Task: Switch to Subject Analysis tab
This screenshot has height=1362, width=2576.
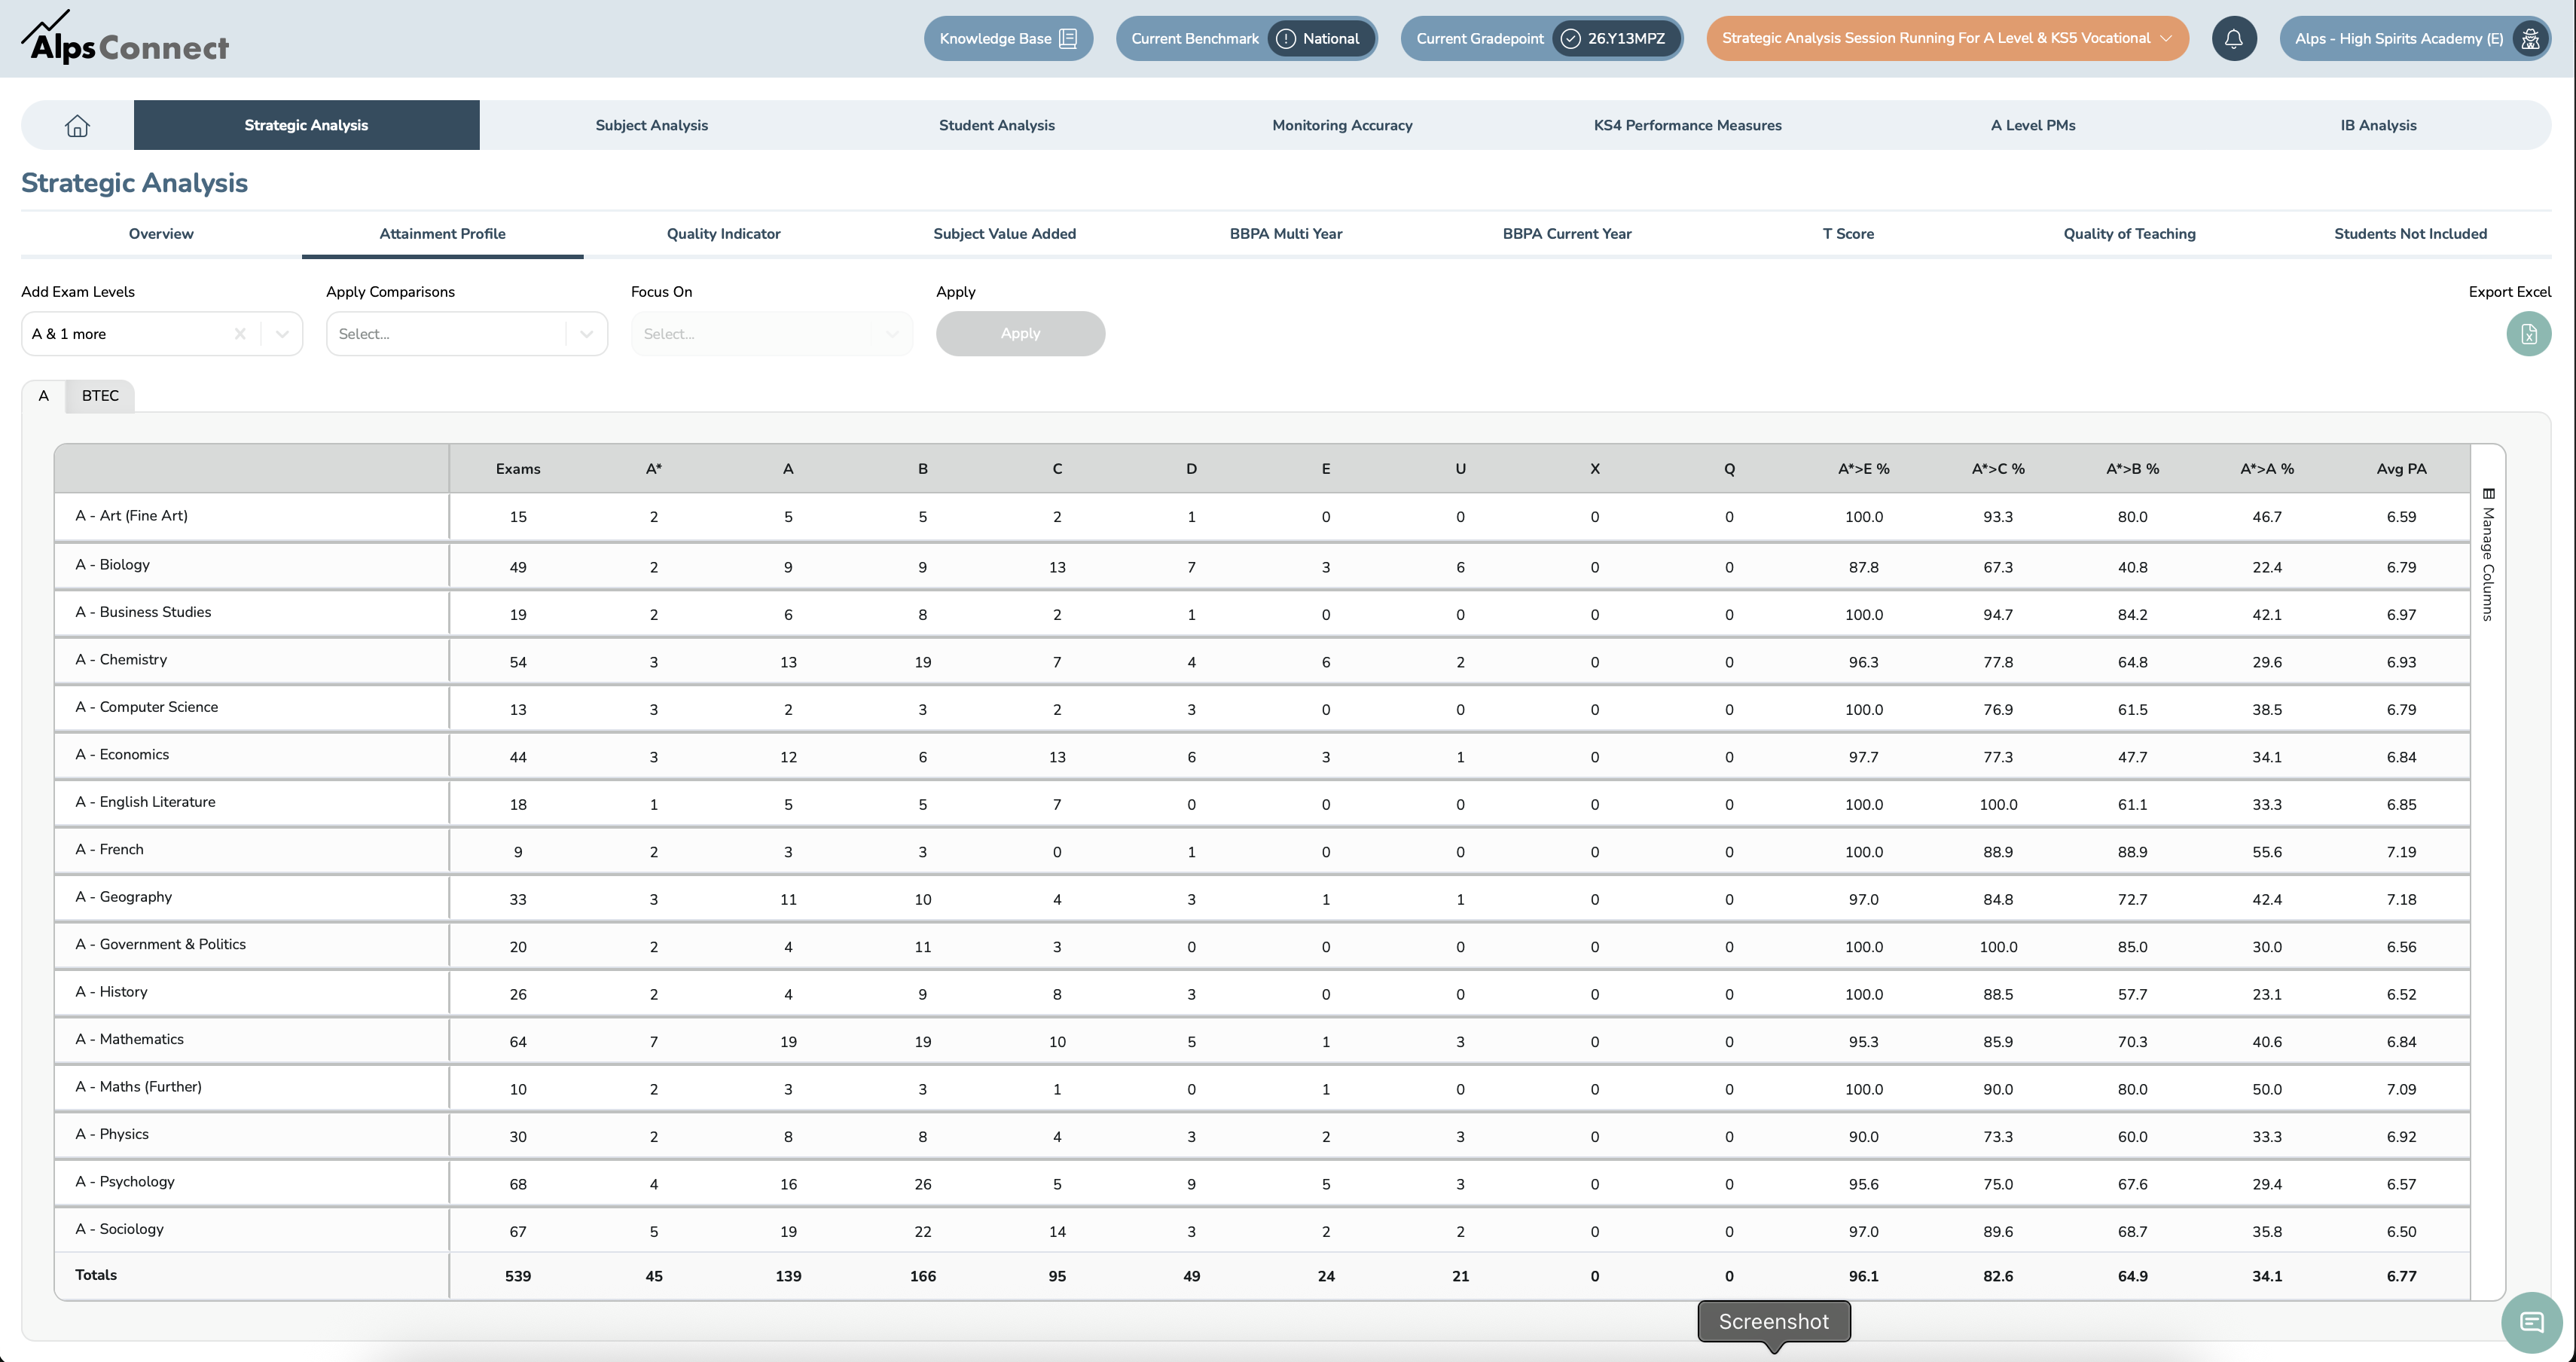Action: (x=652, y=125)
